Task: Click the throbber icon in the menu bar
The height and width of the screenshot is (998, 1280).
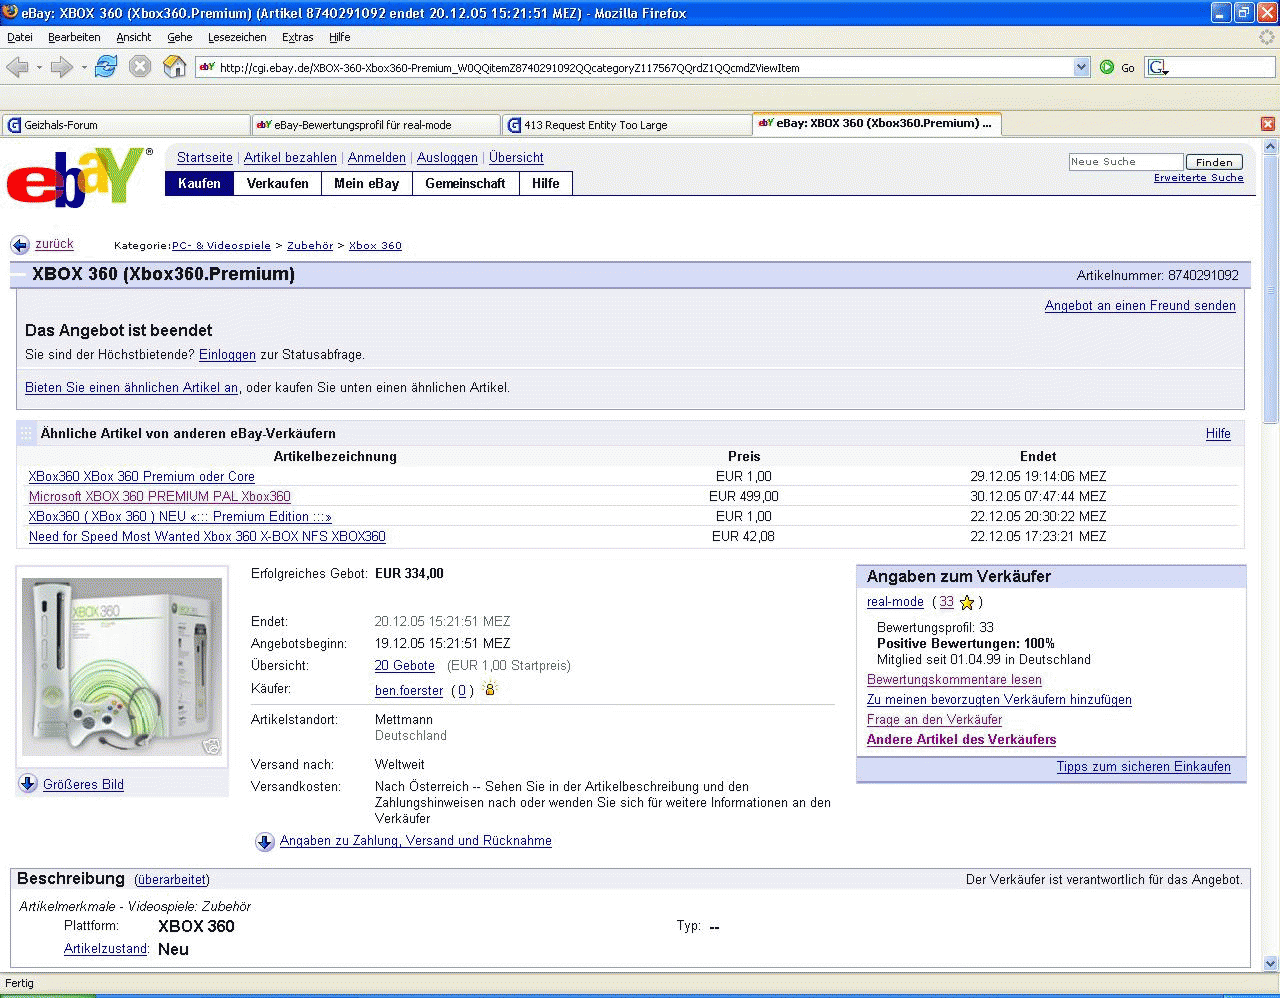Action: click(x=1267, y=37)
